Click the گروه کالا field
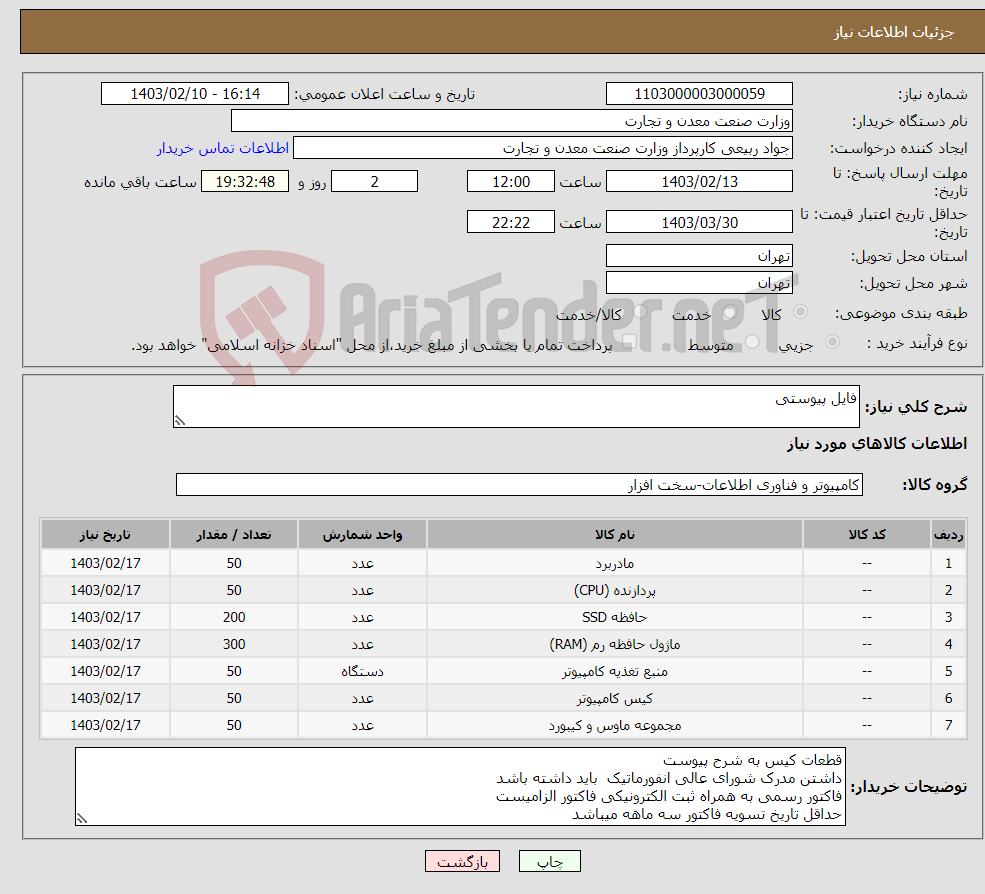This screenshot has height=894, width=985. tap(520, 484)
